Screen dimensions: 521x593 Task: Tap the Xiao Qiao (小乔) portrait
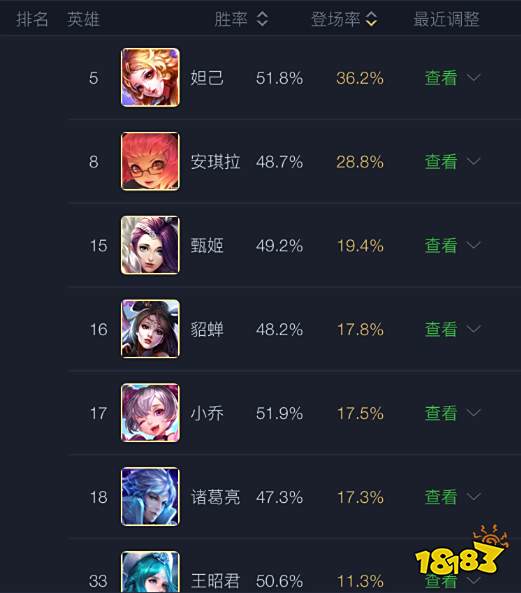coord(150,413)
